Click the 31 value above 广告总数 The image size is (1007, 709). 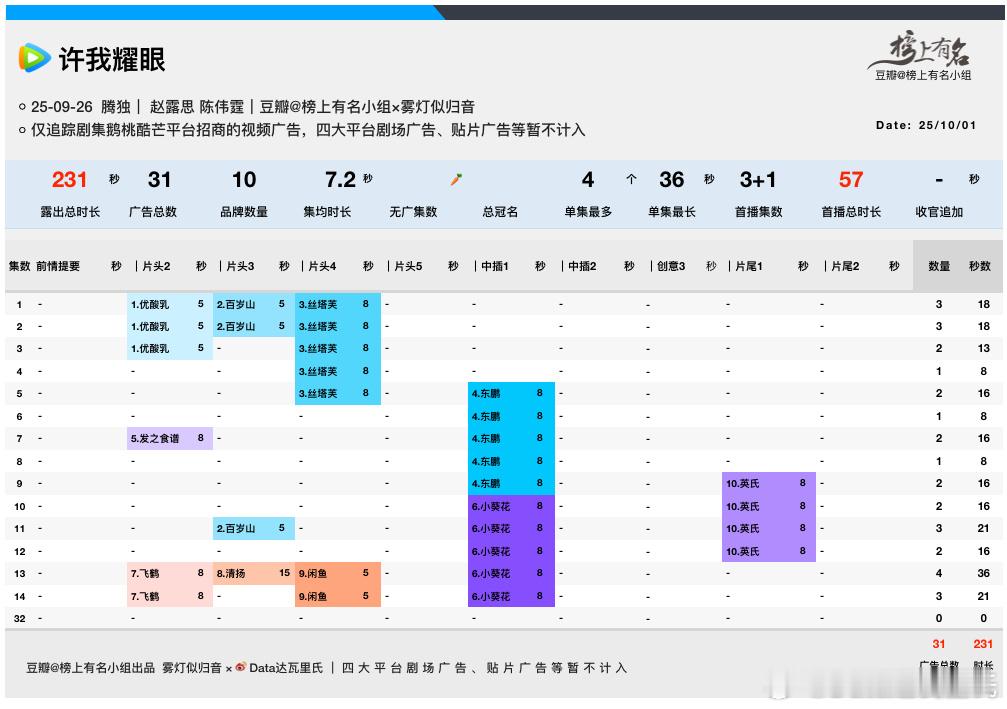159,179
